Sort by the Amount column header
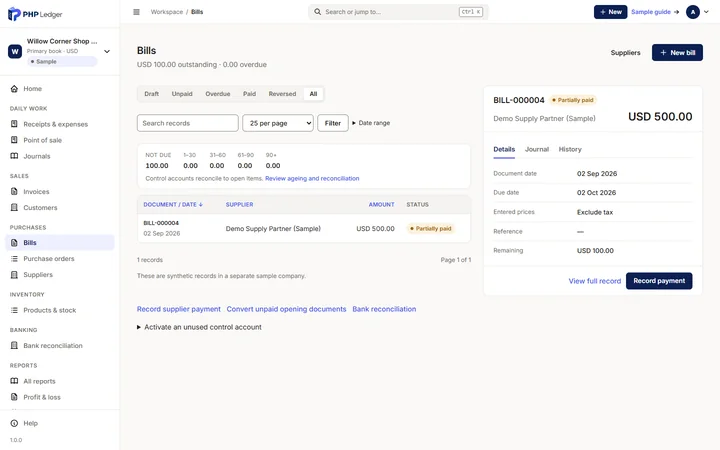 (x=381, y=204)
